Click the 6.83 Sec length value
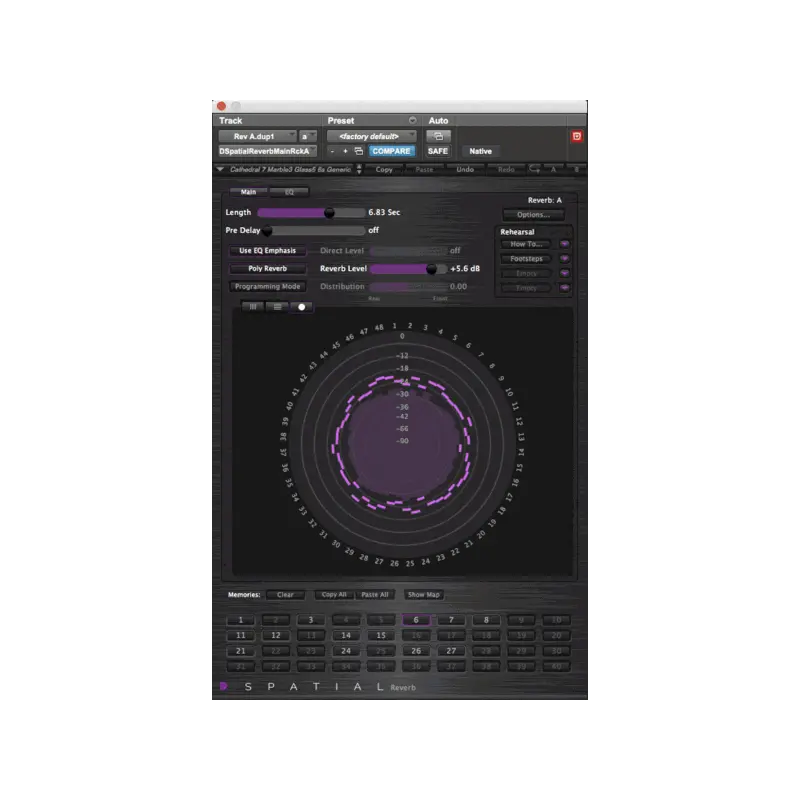800x800 pixels. [x=384, y=212]
